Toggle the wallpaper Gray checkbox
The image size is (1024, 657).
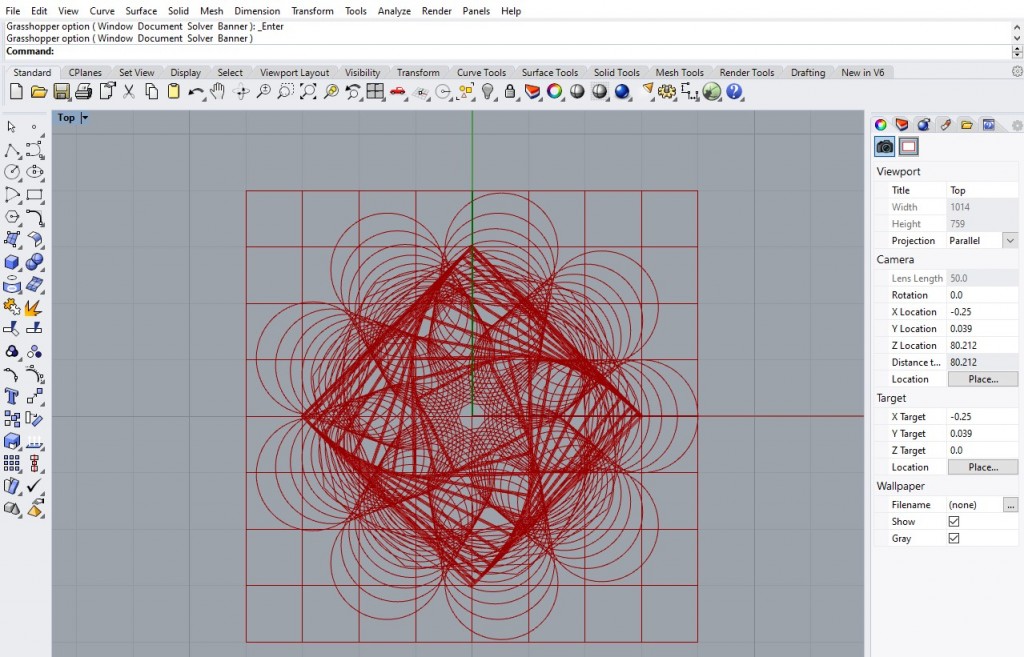click(953, 539)
